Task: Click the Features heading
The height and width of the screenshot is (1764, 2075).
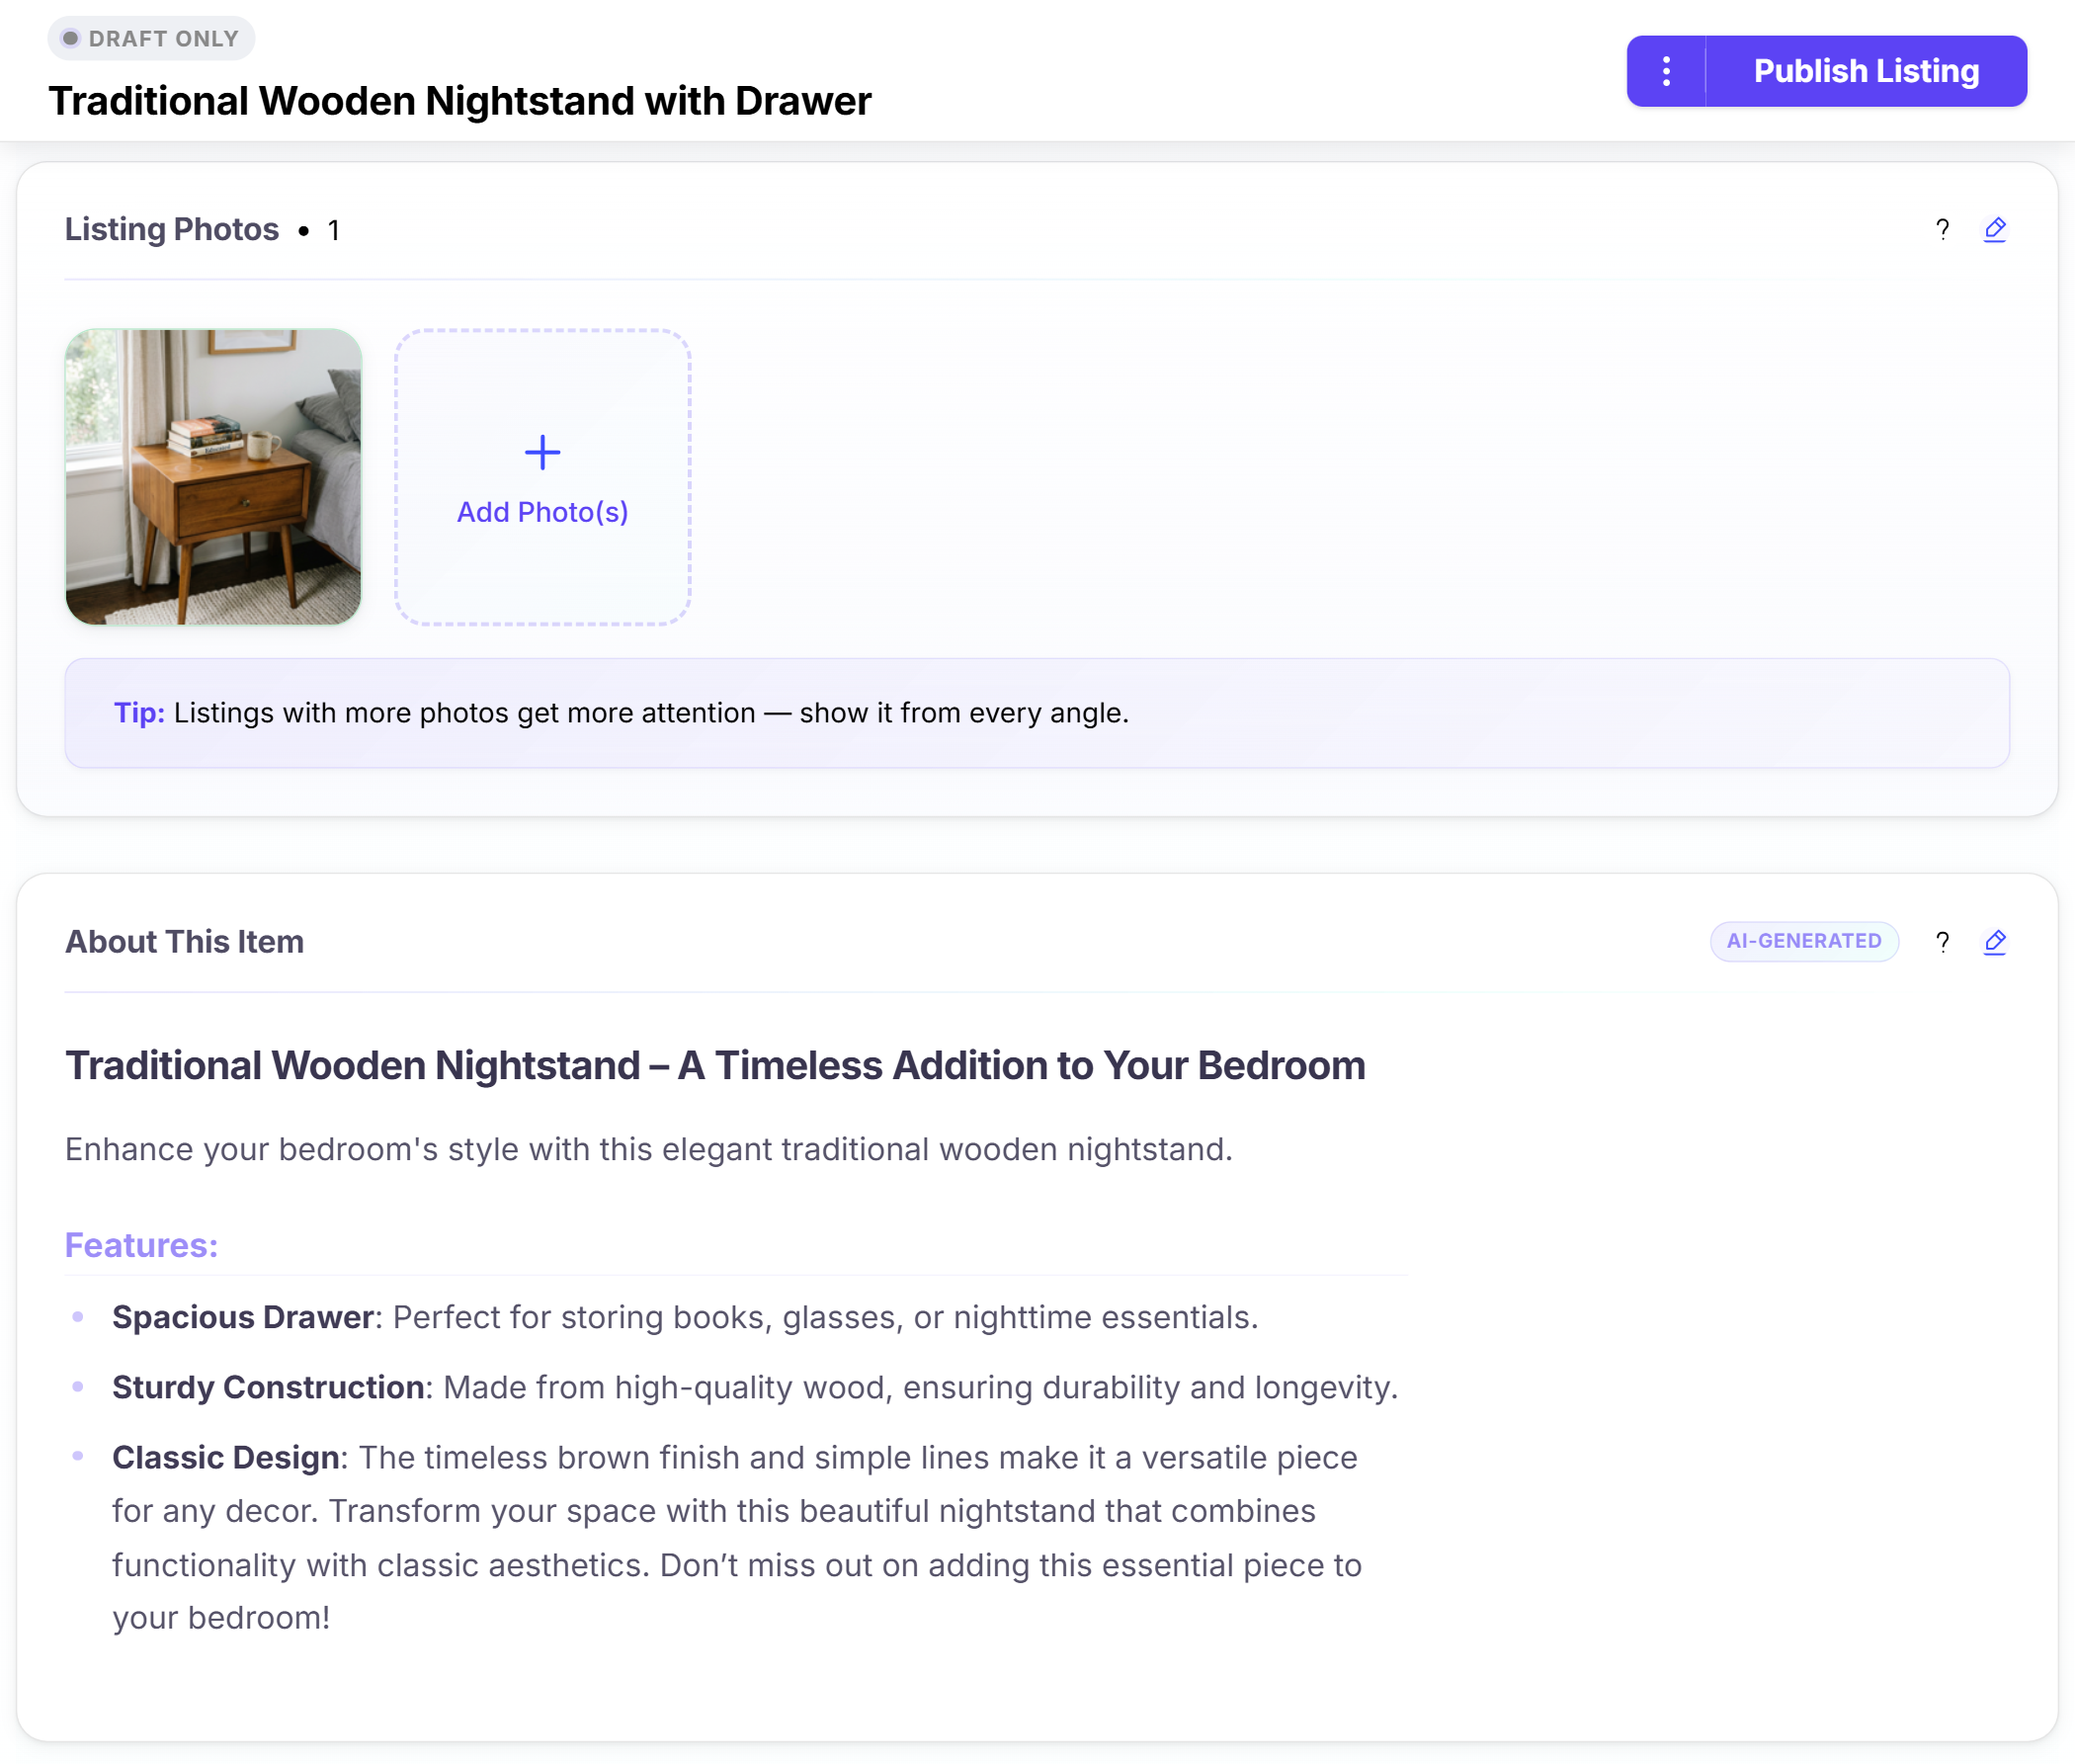Action: coord(141,1245)
